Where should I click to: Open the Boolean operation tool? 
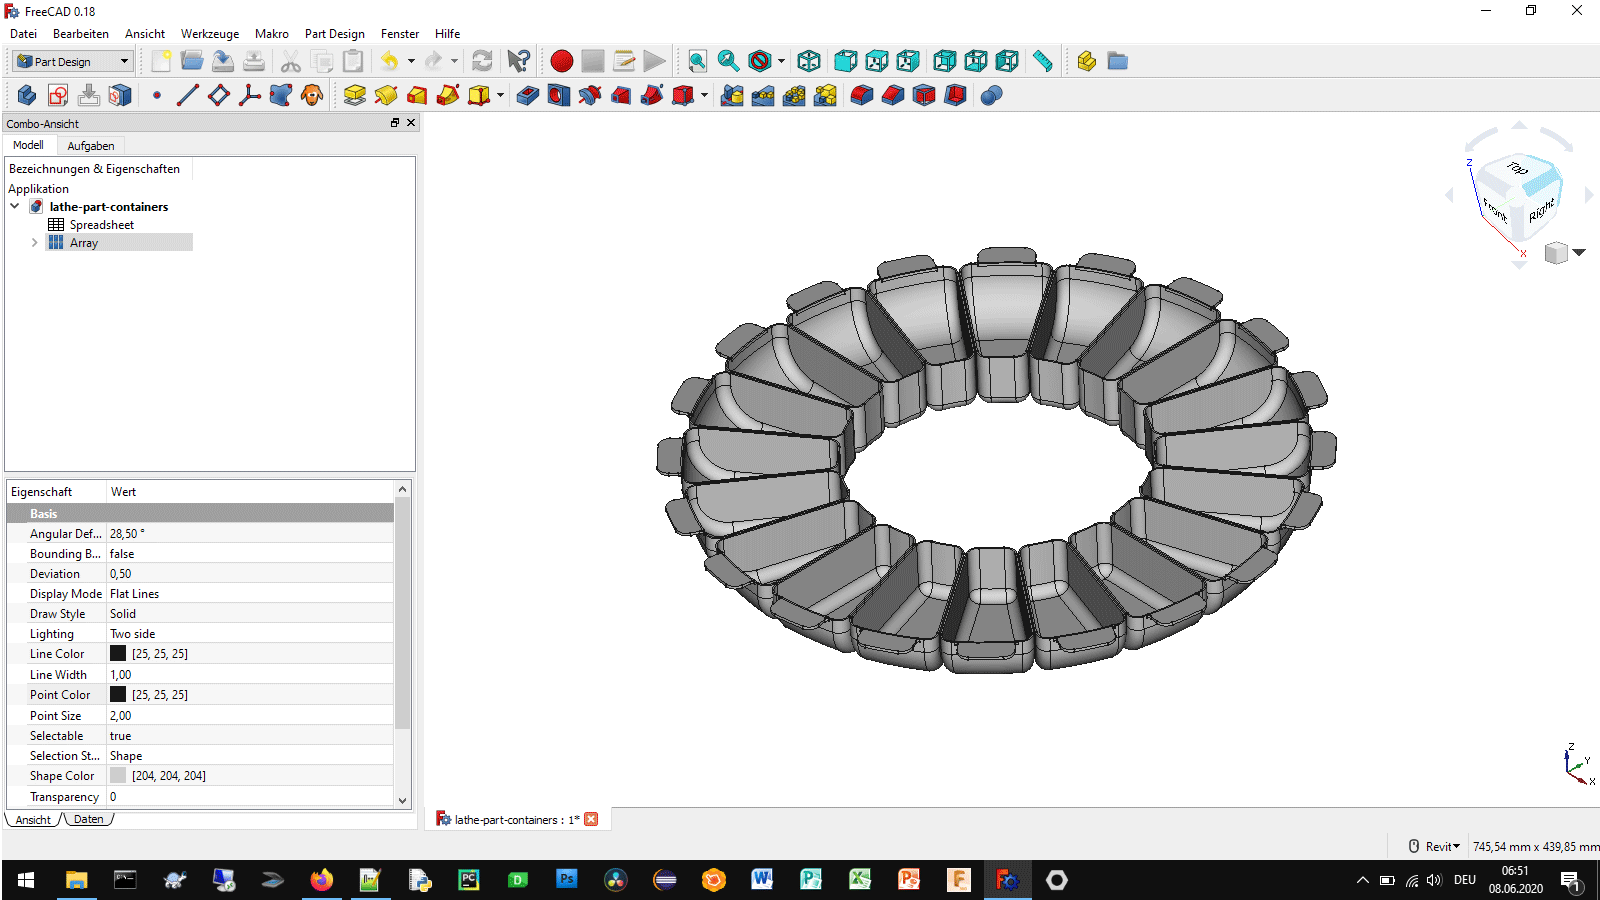tap(991, 95)
